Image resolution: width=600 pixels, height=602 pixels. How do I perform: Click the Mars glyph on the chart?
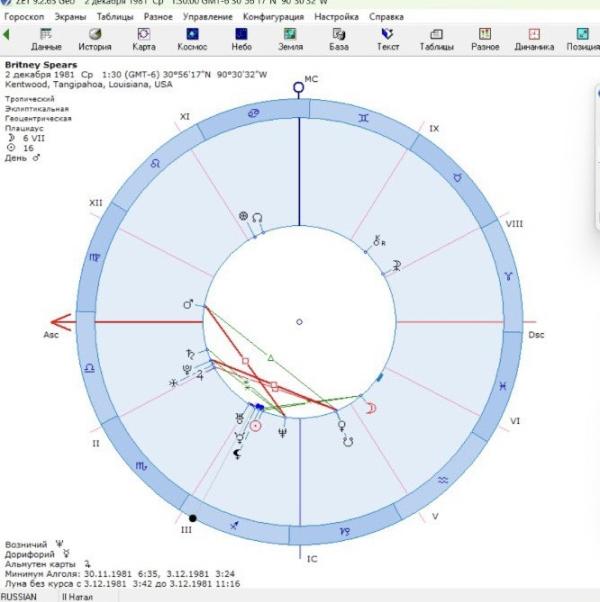coord(188,304)
